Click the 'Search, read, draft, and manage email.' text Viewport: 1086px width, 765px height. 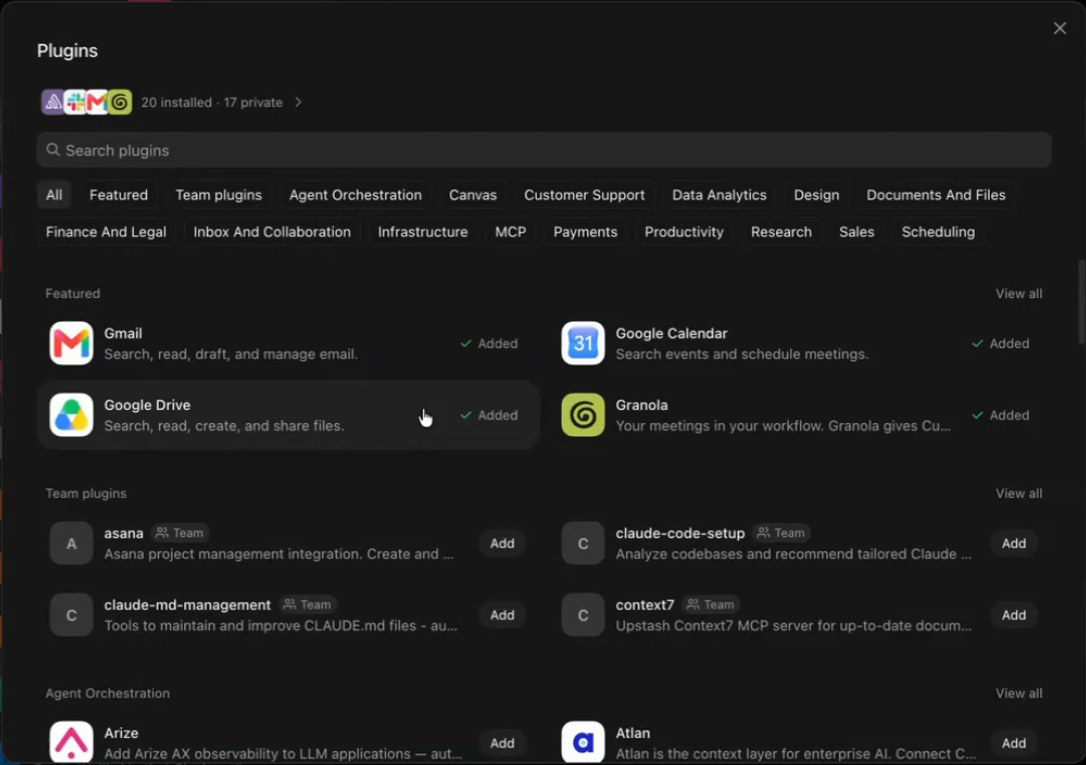231,354
